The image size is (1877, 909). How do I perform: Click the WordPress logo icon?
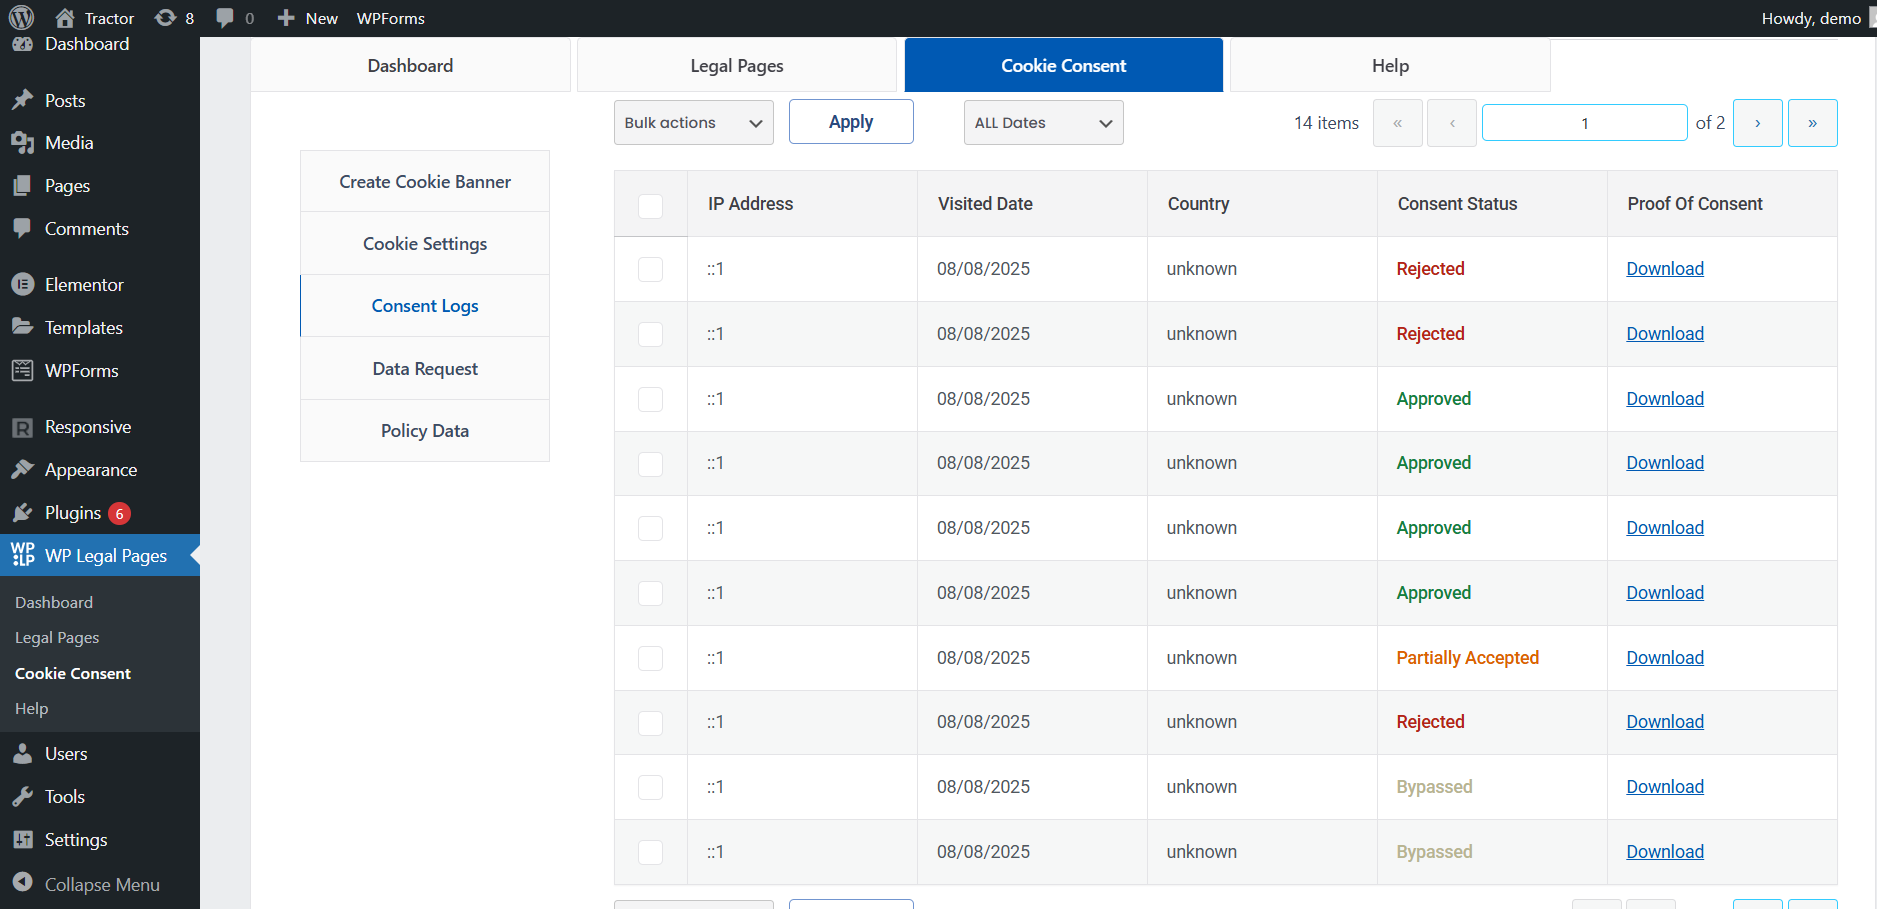point(21,17)
